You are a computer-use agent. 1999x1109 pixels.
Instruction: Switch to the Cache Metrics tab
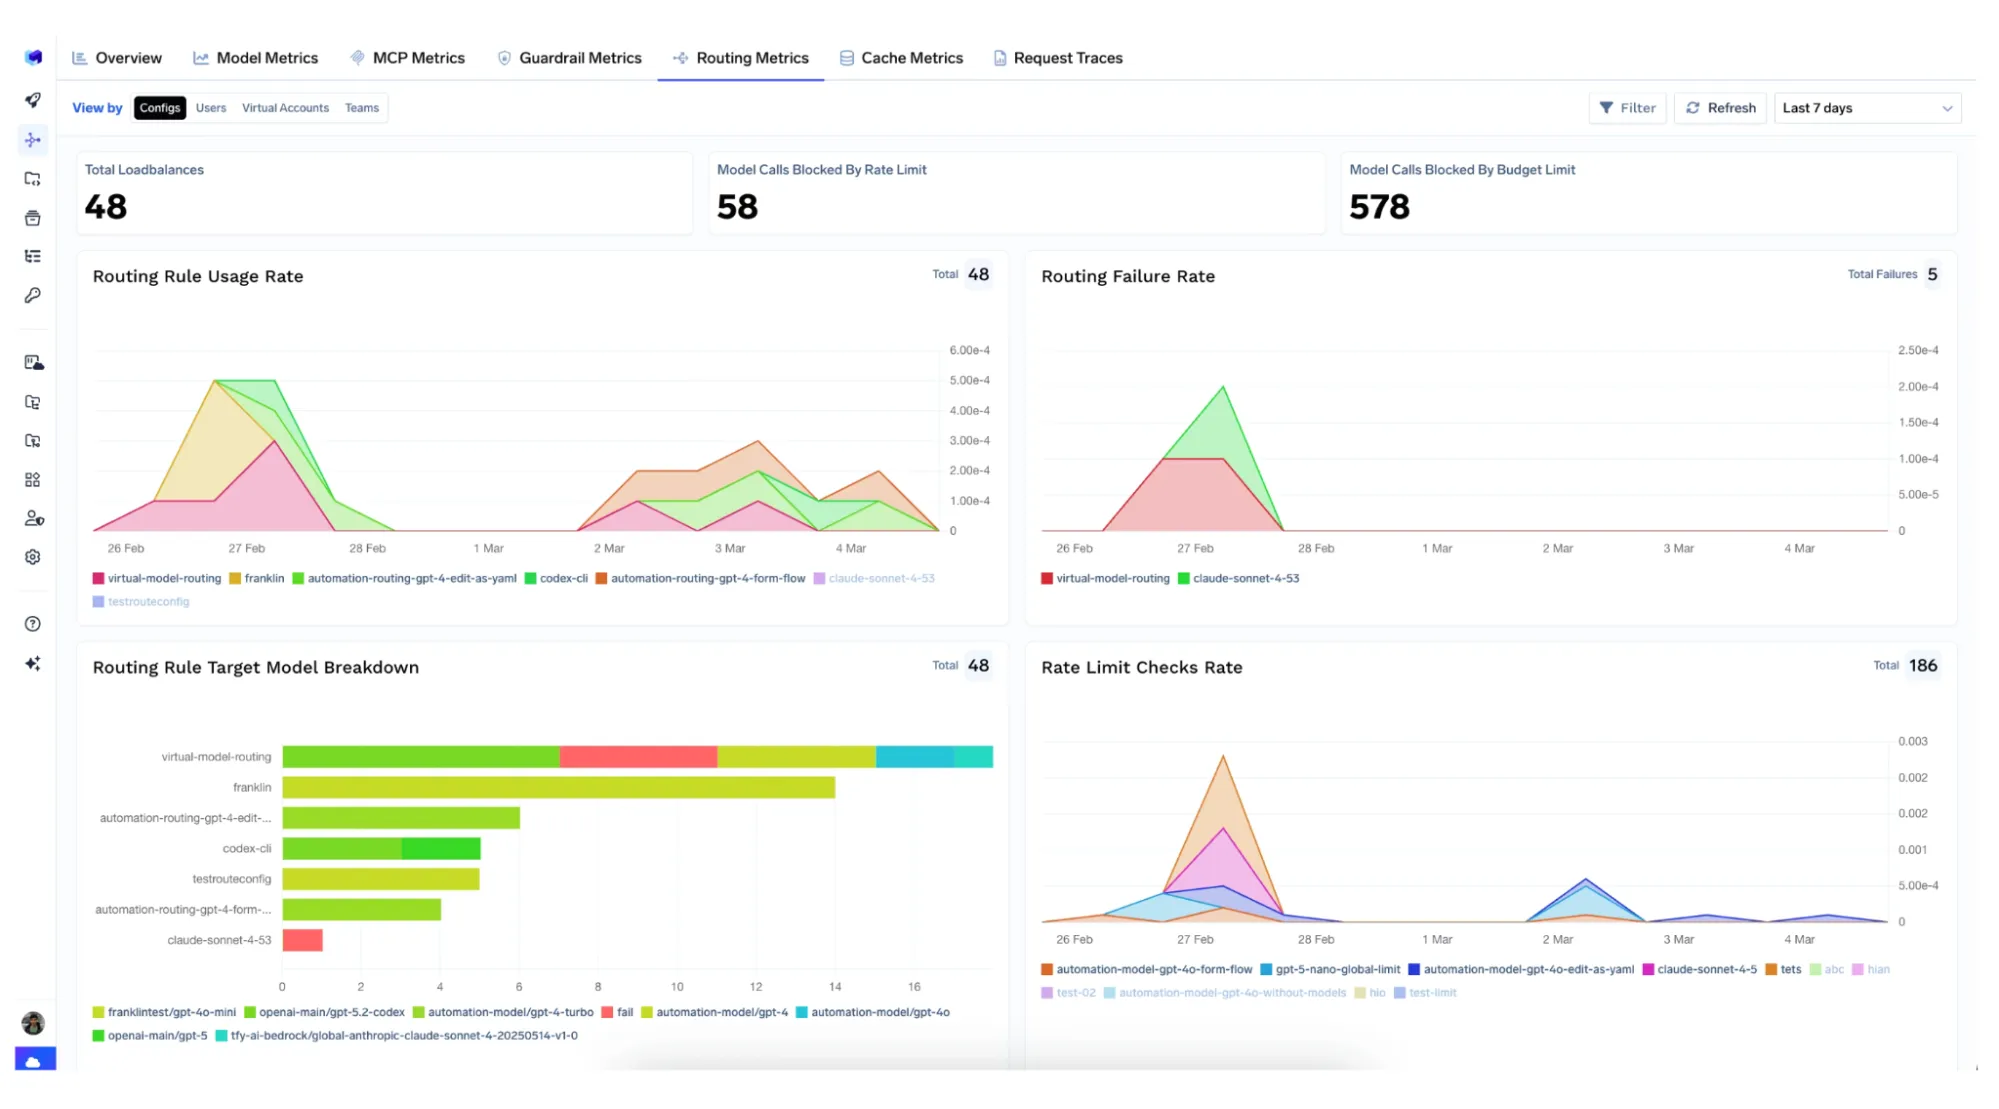point(901,58)
